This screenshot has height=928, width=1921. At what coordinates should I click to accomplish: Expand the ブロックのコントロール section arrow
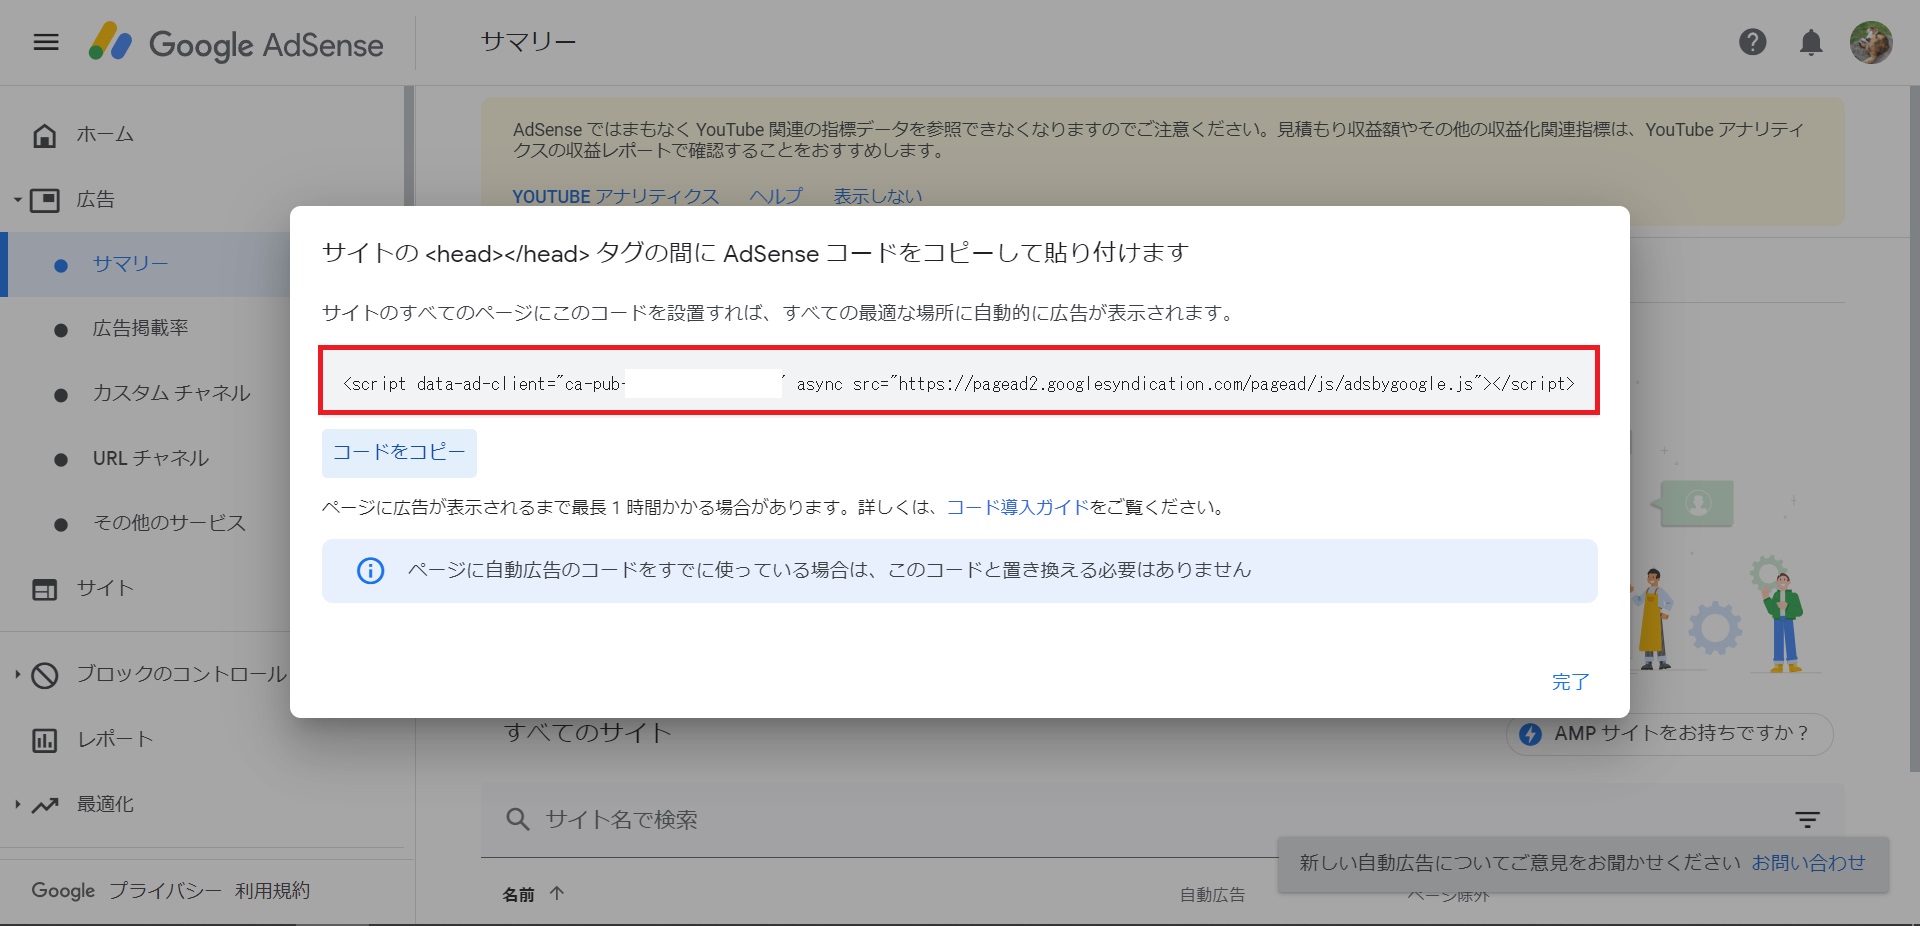click(x=17, y=675)
